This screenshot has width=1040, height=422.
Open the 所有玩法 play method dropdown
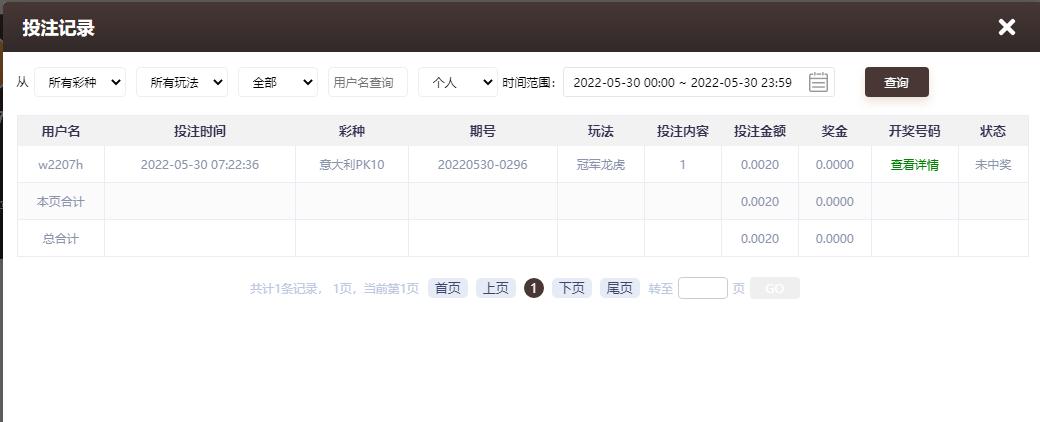182,82
